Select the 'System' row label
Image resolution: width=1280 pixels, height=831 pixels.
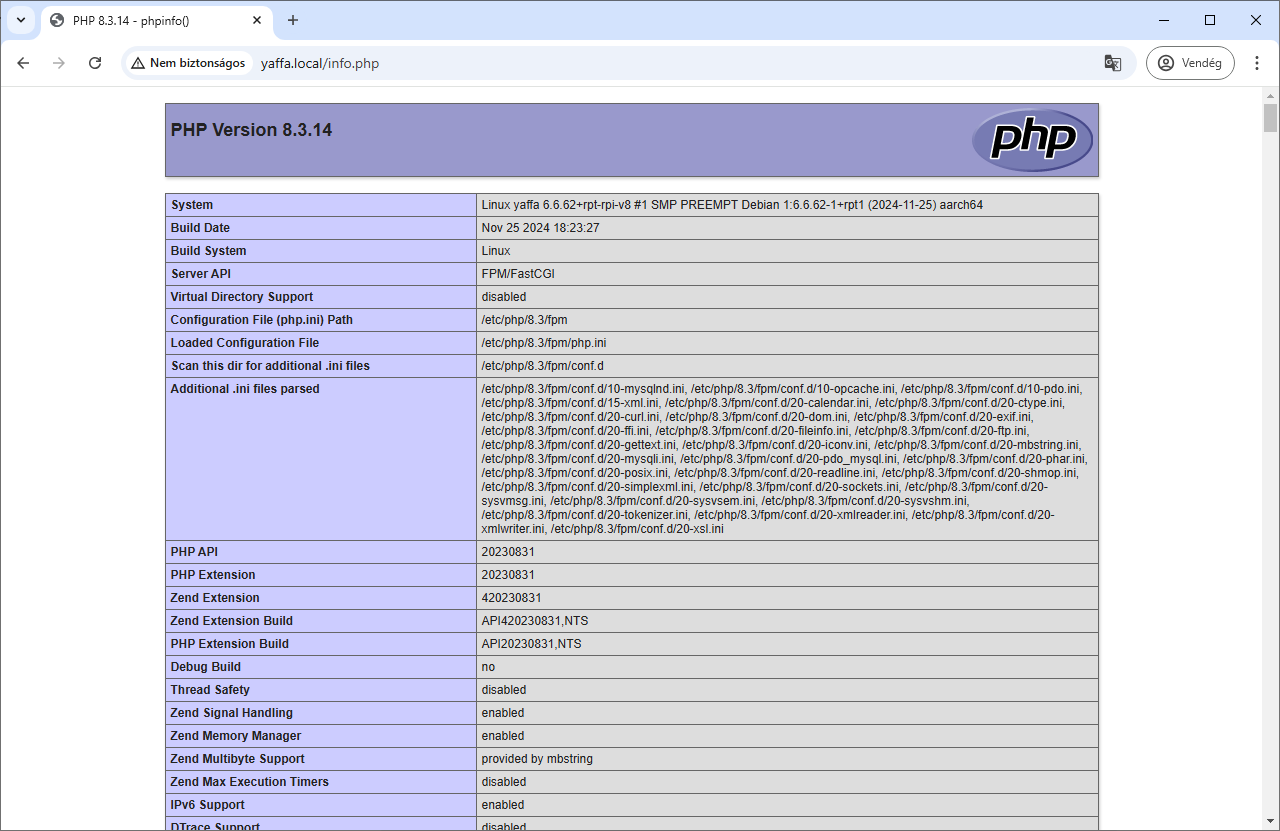point(192,205)
